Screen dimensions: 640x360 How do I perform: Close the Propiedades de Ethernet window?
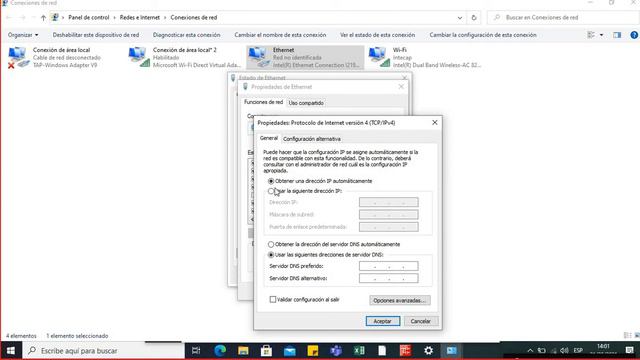tap(401, 87)
